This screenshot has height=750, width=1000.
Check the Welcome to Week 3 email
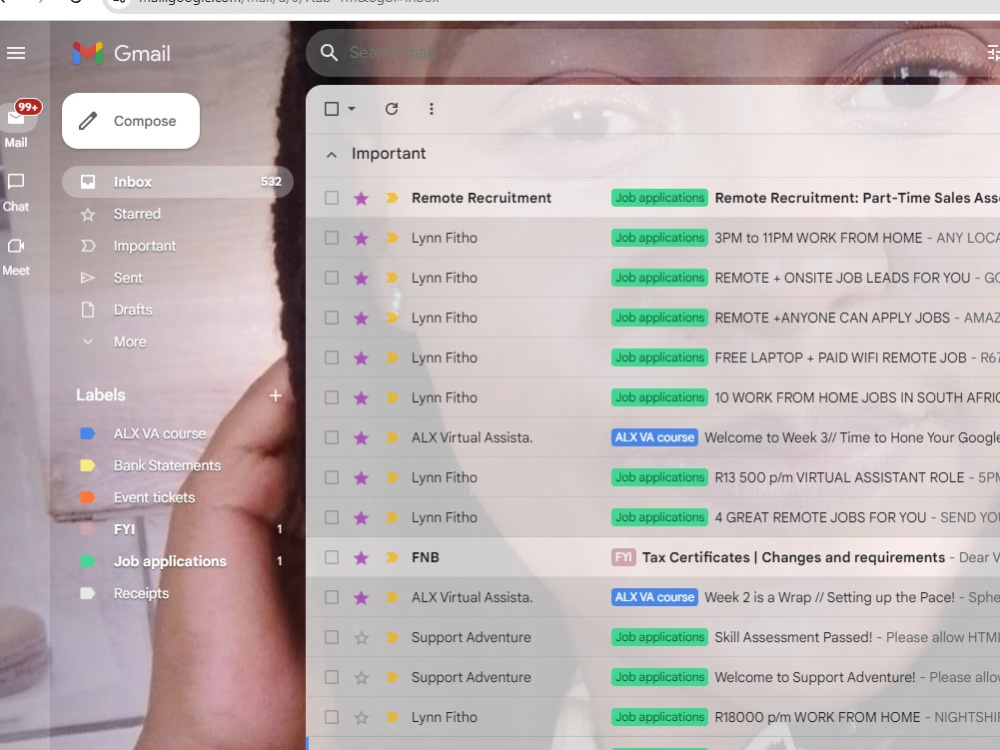pos(332,438)
